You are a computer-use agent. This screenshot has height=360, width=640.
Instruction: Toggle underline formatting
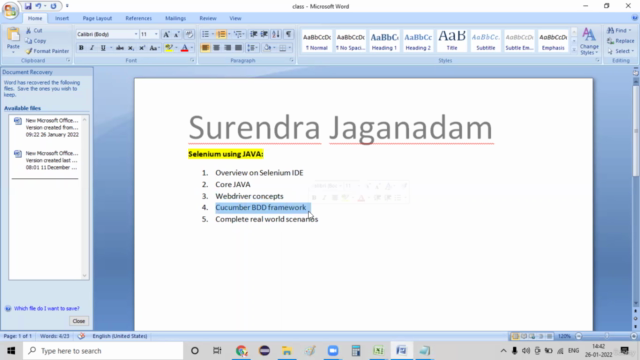click(103, 48)
